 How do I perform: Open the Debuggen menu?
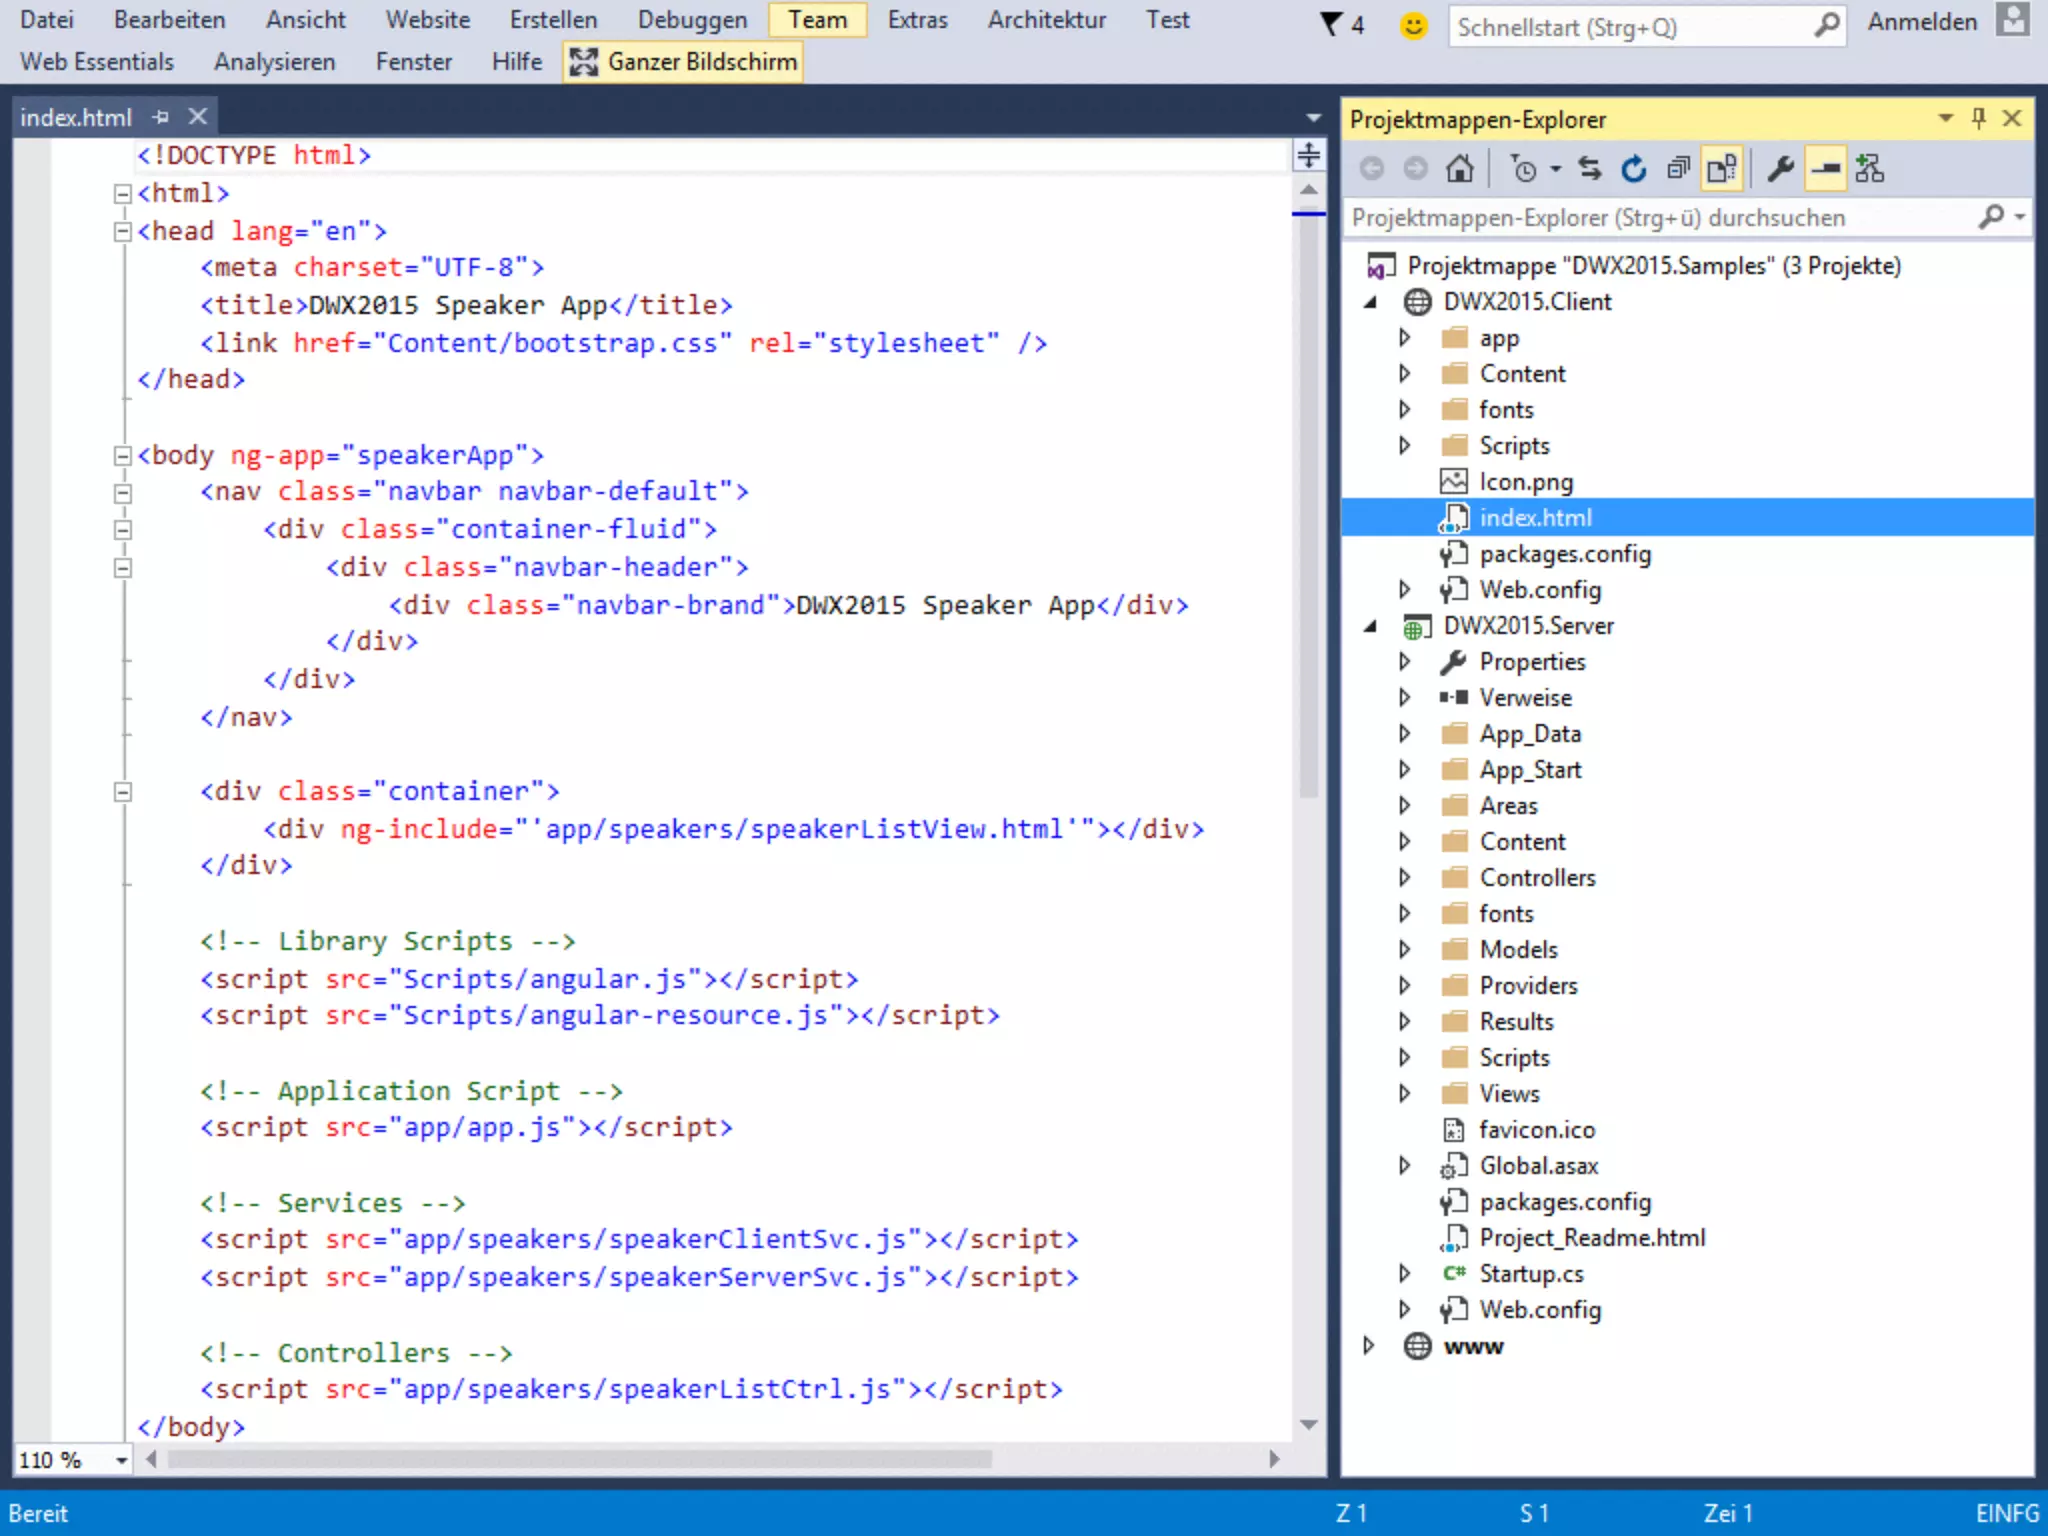coord(692,20)
